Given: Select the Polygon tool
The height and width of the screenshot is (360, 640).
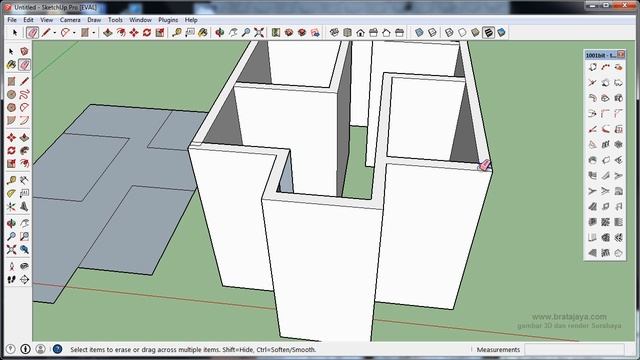Looking at the screenshot, I should (11, 107).
